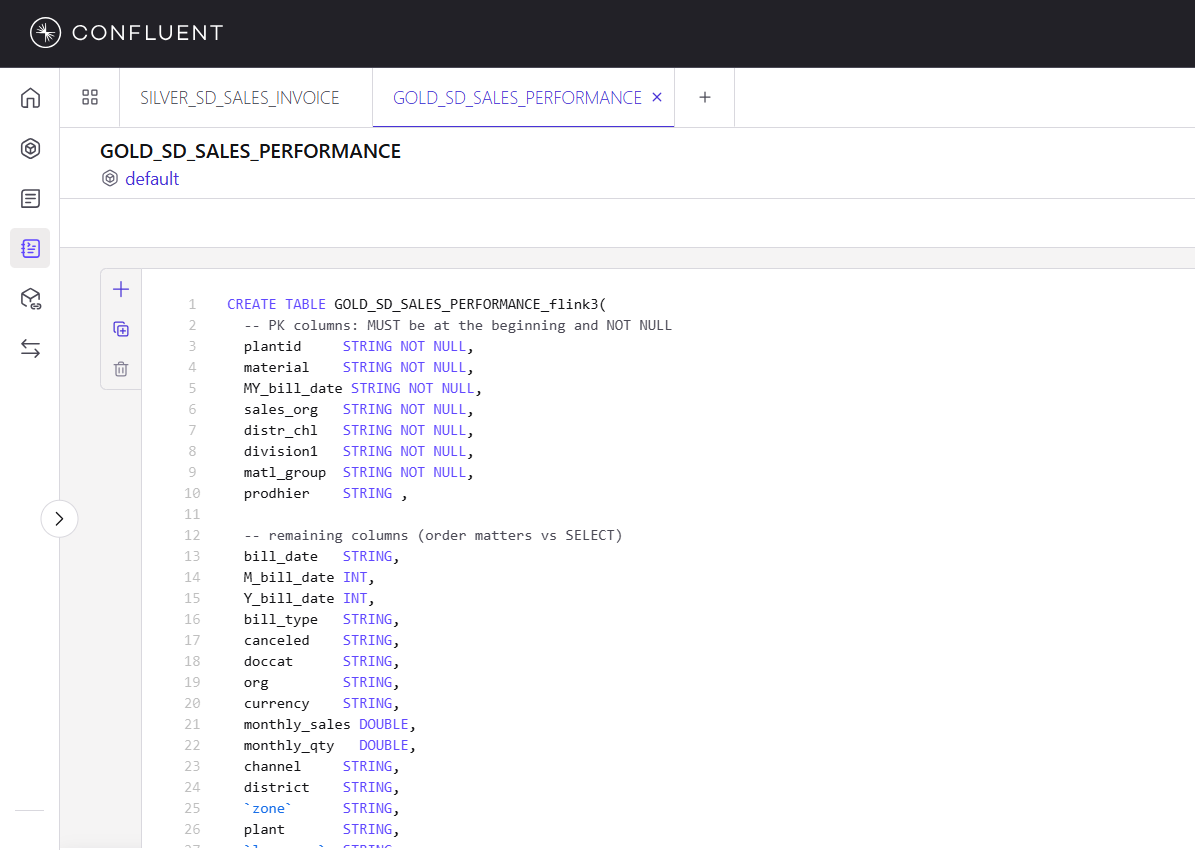Go to Home in the left sidebar
Image resolution: width=1195 pixels, height=850 pixels.
[30, 98]
